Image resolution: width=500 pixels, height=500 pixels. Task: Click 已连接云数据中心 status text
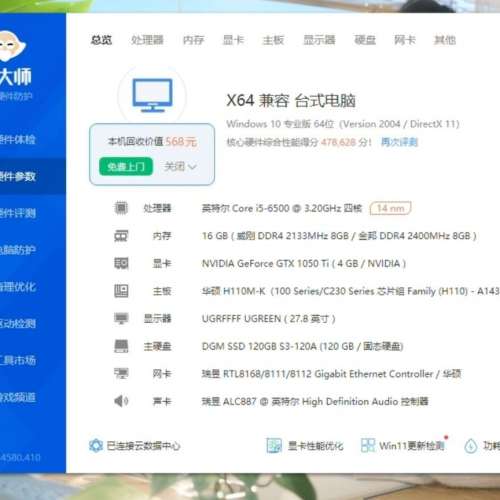coord(143,446)
